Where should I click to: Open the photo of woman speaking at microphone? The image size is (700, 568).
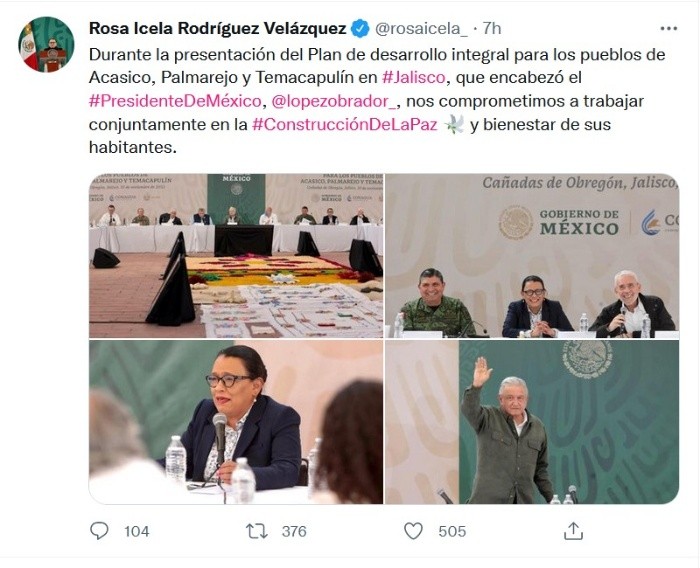coord(236,422)
